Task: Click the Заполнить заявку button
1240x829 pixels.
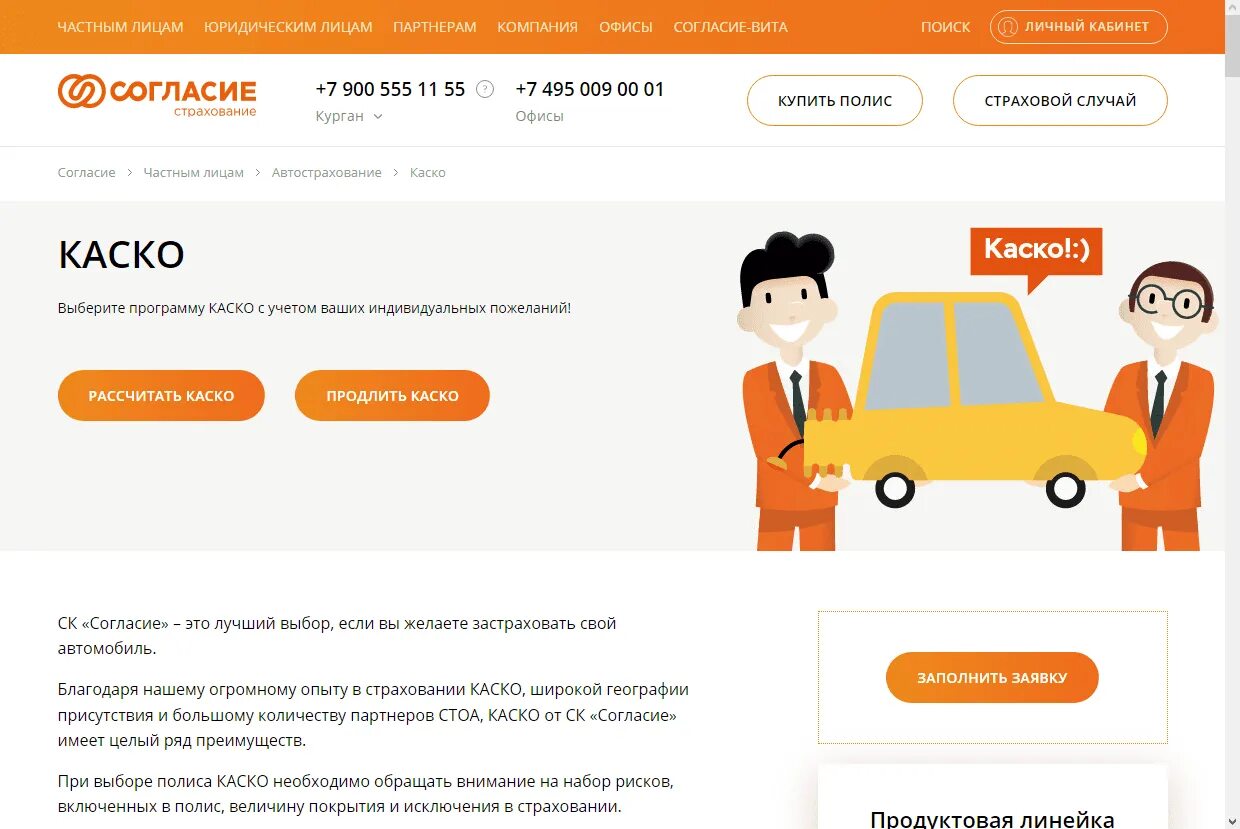Action: (x=992, y=678)
